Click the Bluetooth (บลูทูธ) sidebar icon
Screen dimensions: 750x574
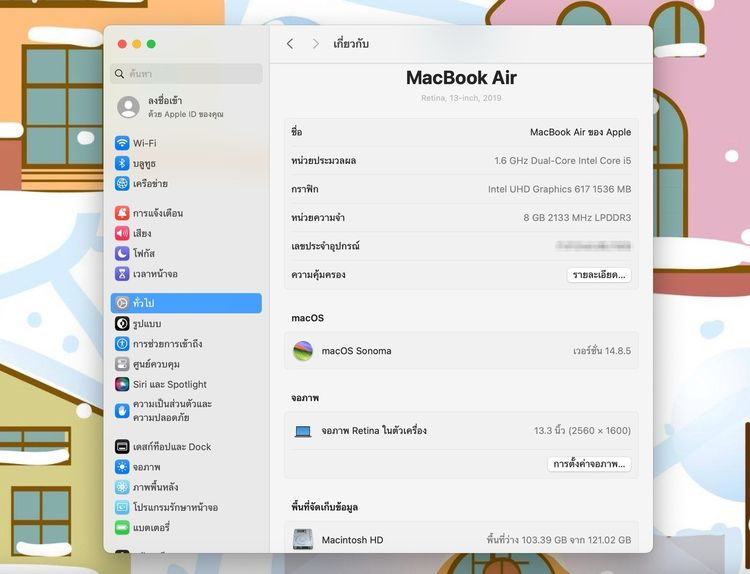122,163
